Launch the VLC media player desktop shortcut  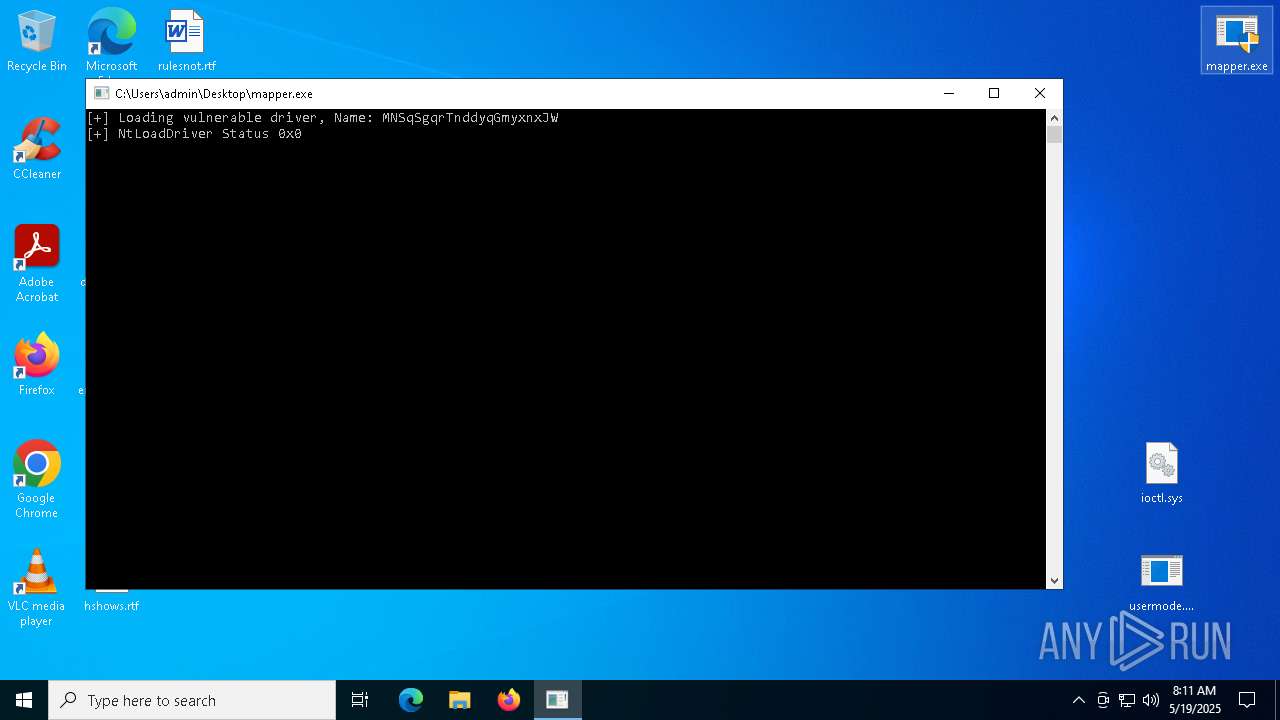pyautogui.click(x=37, y=588)
